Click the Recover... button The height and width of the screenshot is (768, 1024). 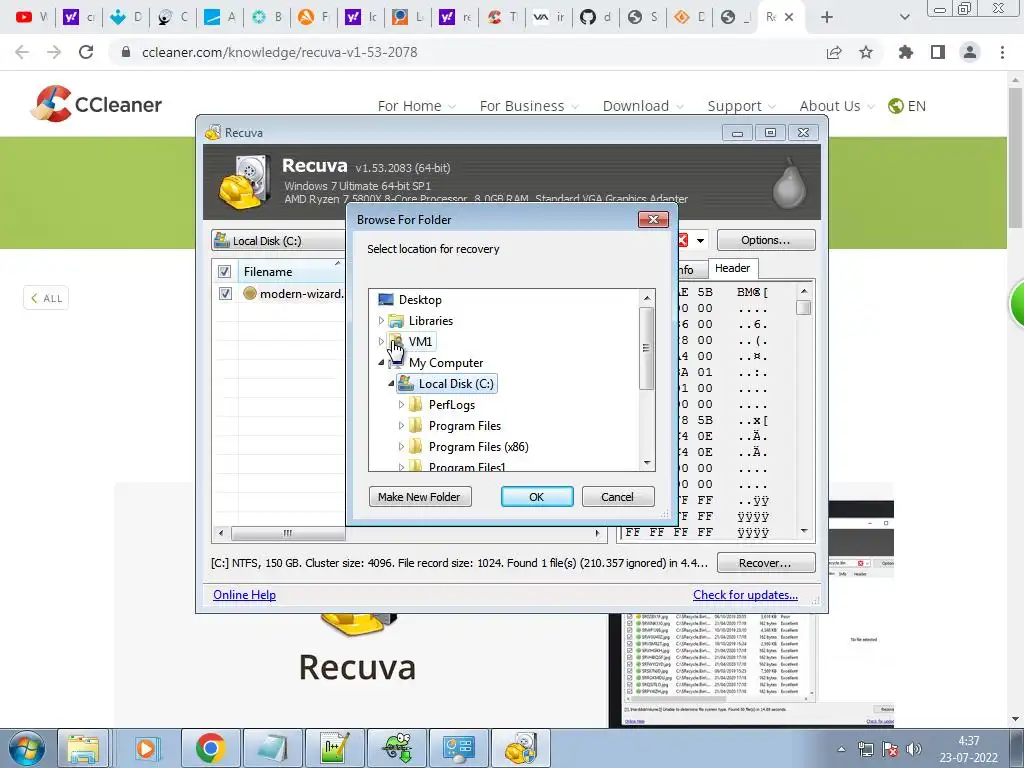pos(766,562)
